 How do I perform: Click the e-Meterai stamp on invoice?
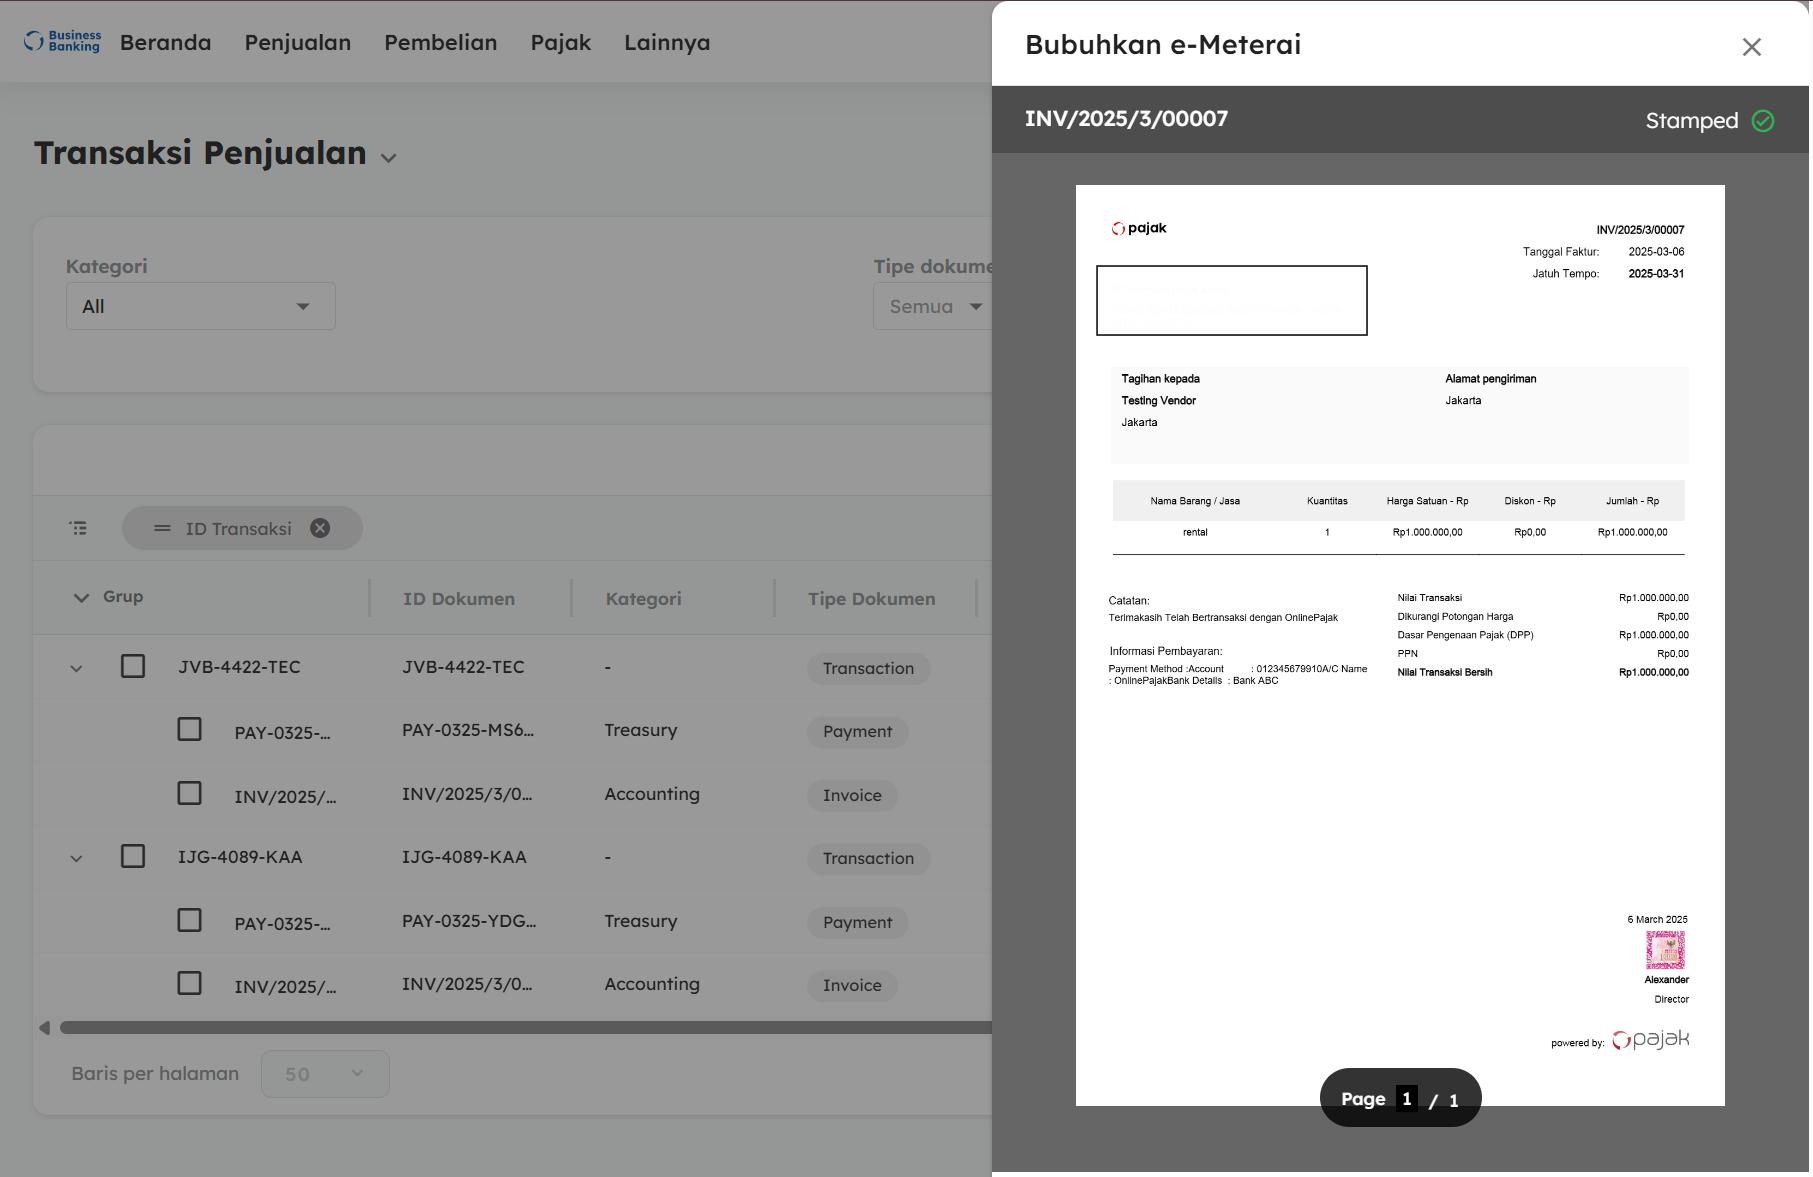click(x=1665, y=950)
